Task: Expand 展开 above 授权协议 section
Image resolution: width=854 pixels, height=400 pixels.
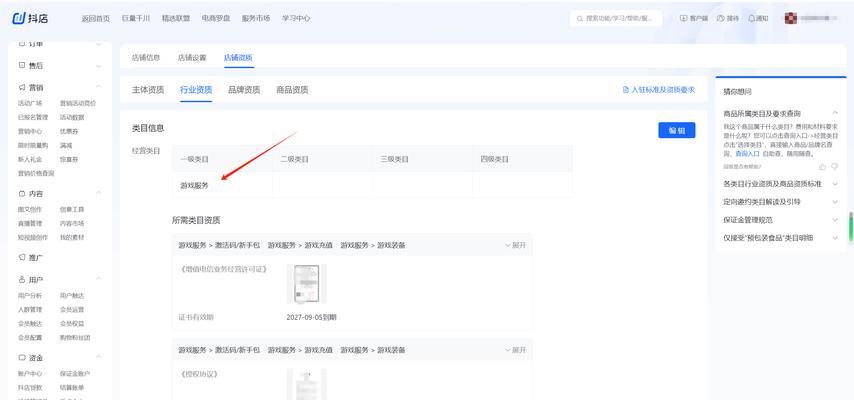Action: pyautogui.click(x=515, y=350)
